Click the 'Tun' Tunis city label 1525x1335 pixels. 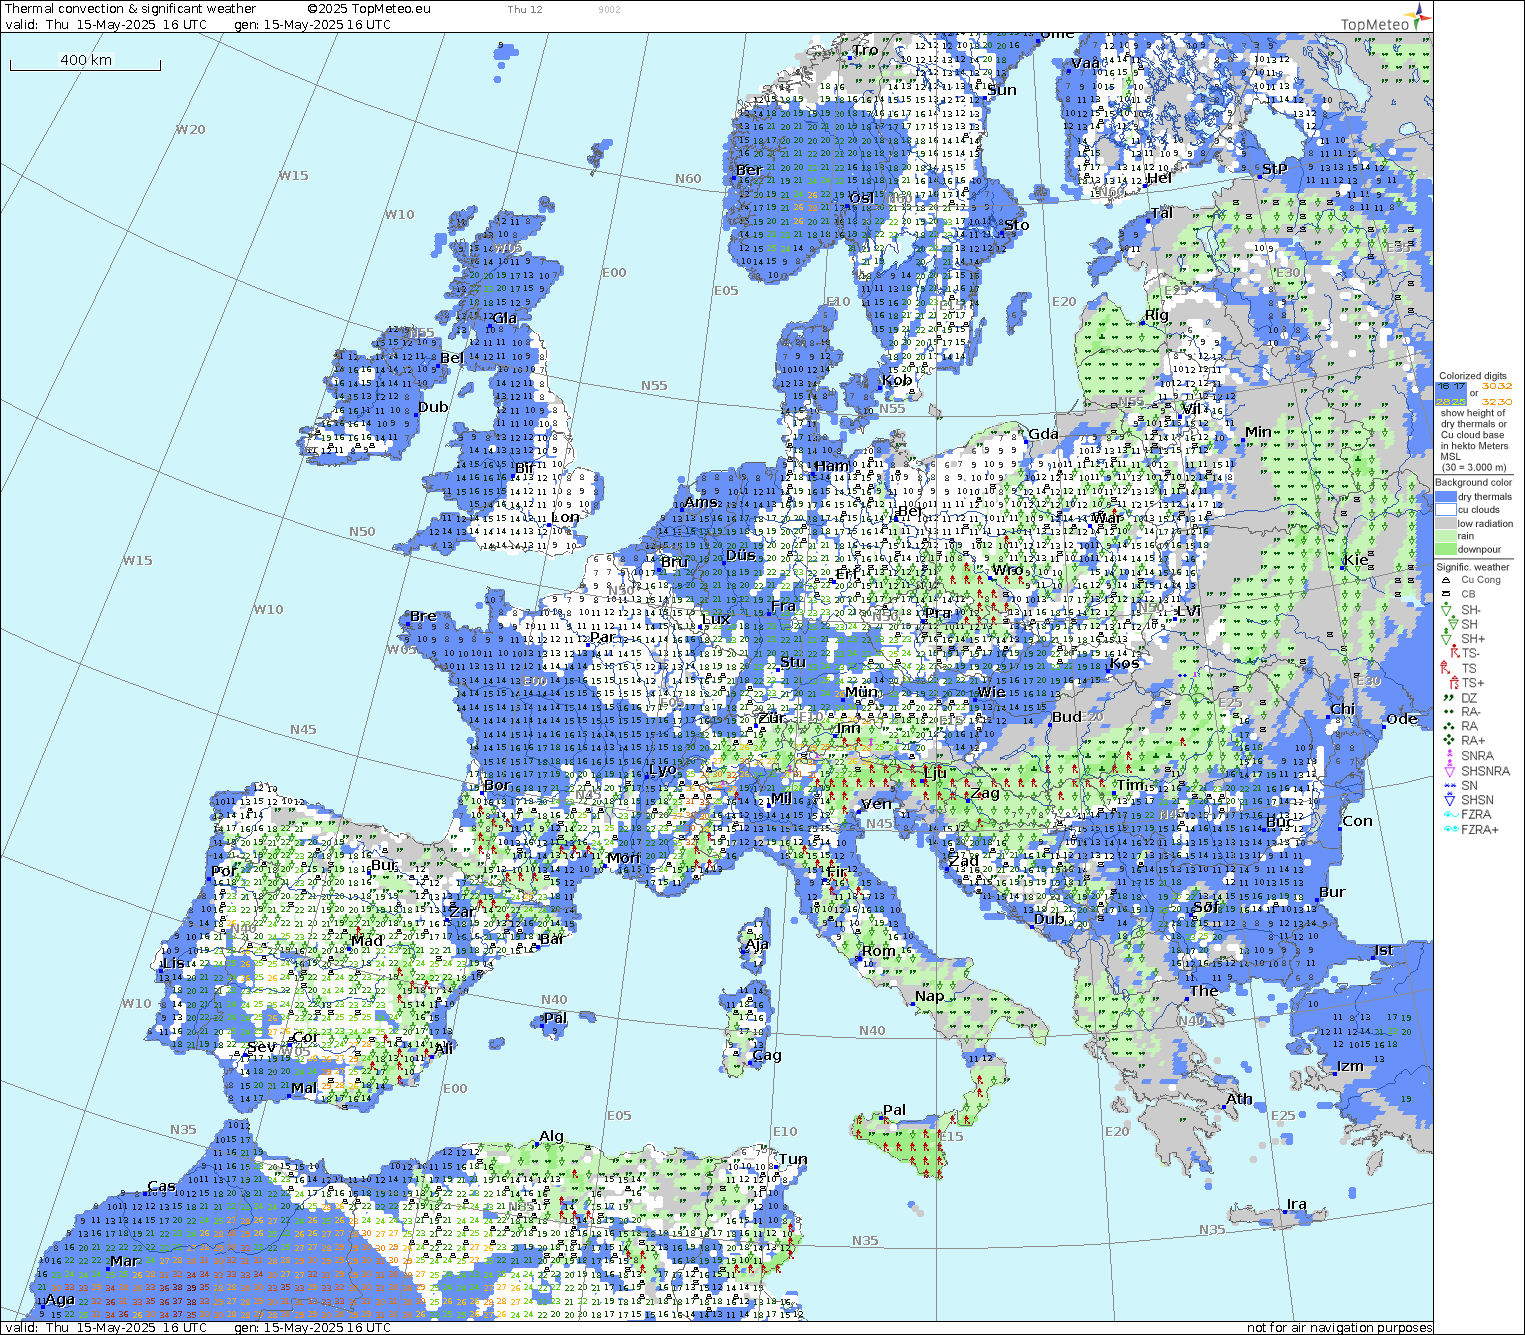pyautogui.click(x=793, y=1159)
